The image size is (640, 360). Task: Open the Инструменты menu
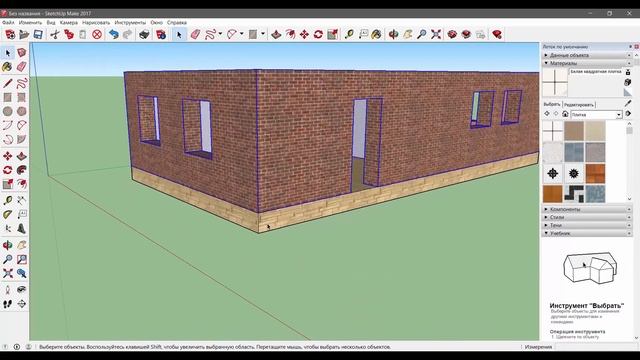(x=130, y=23)
